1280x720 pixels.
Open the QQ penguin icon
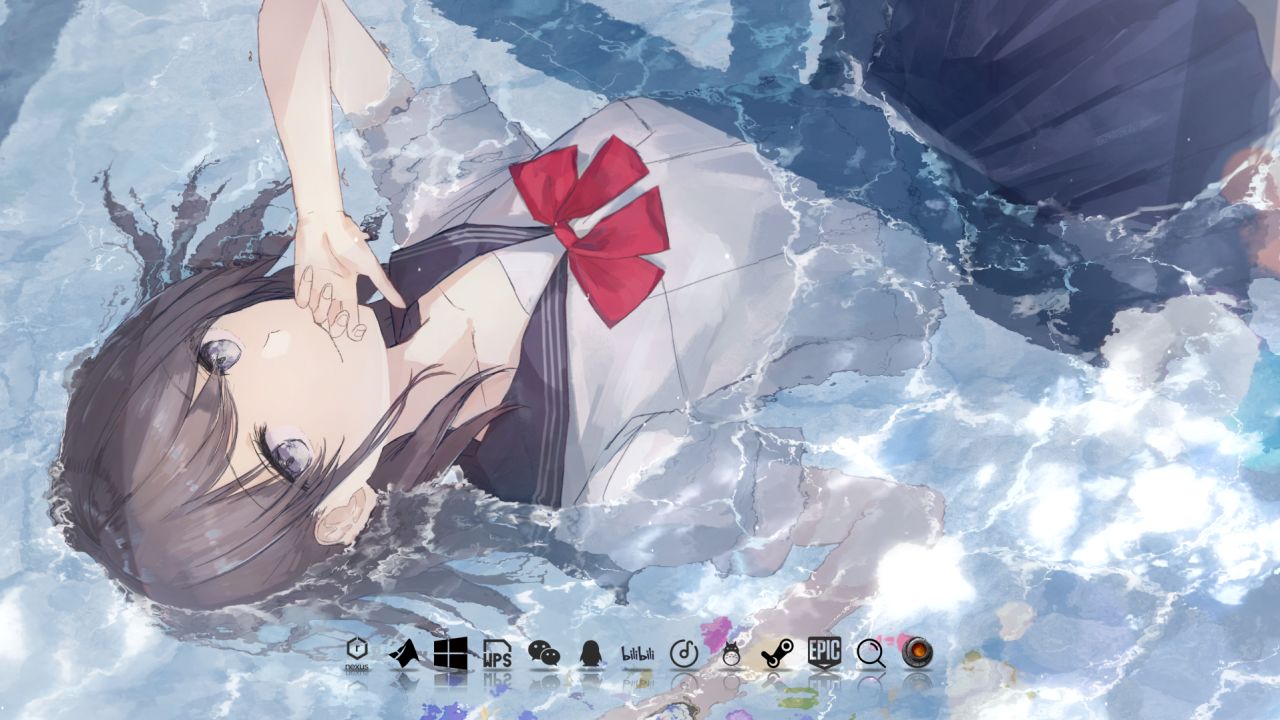(590, 653)
